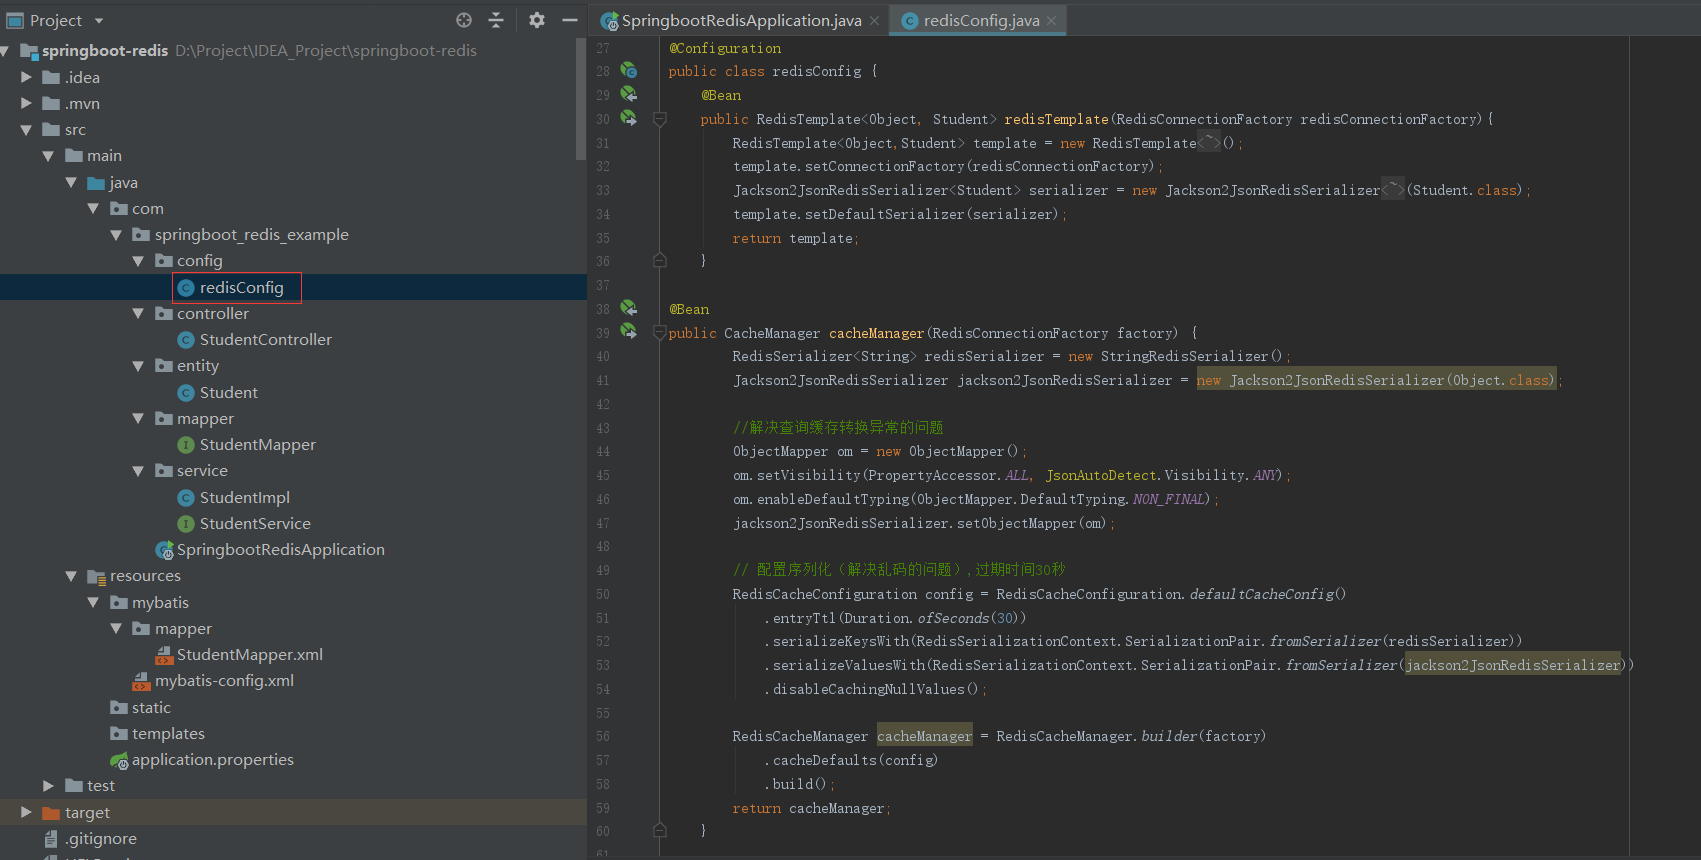Close the redisConfig.java tab

1052,21
